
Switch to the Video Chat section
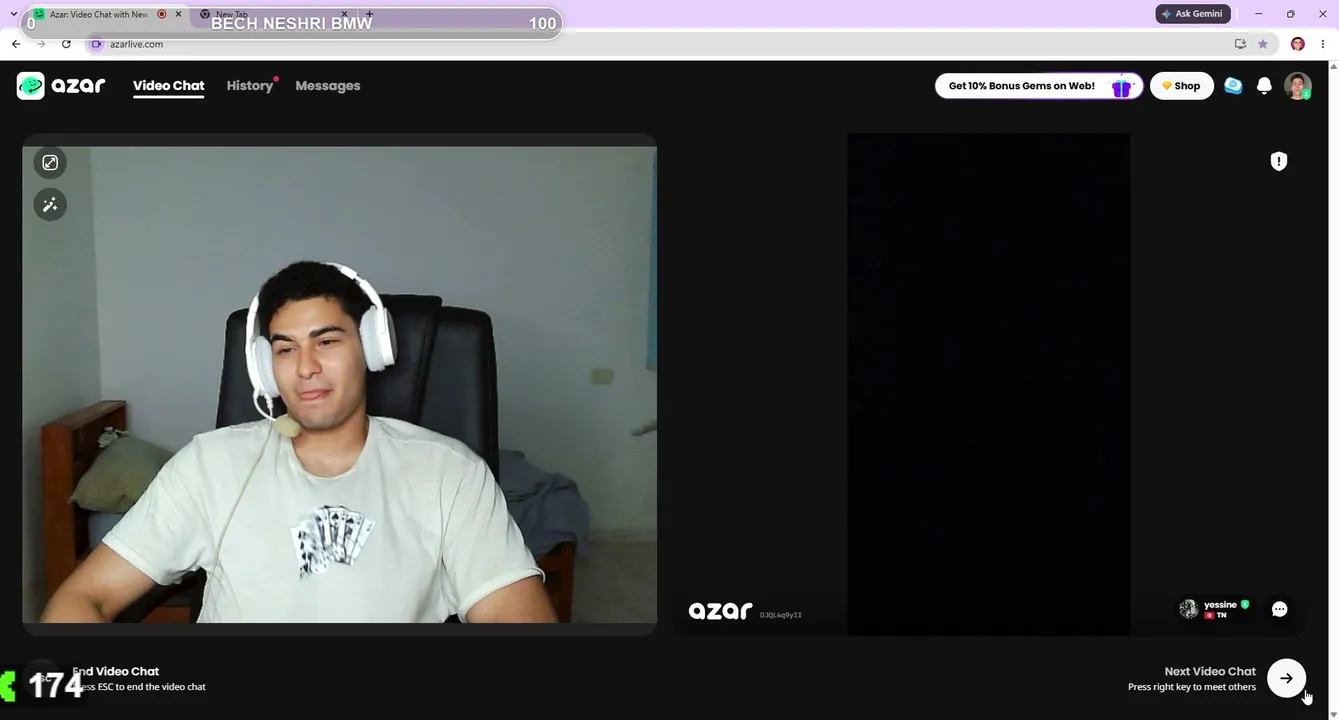coord(168,86)
